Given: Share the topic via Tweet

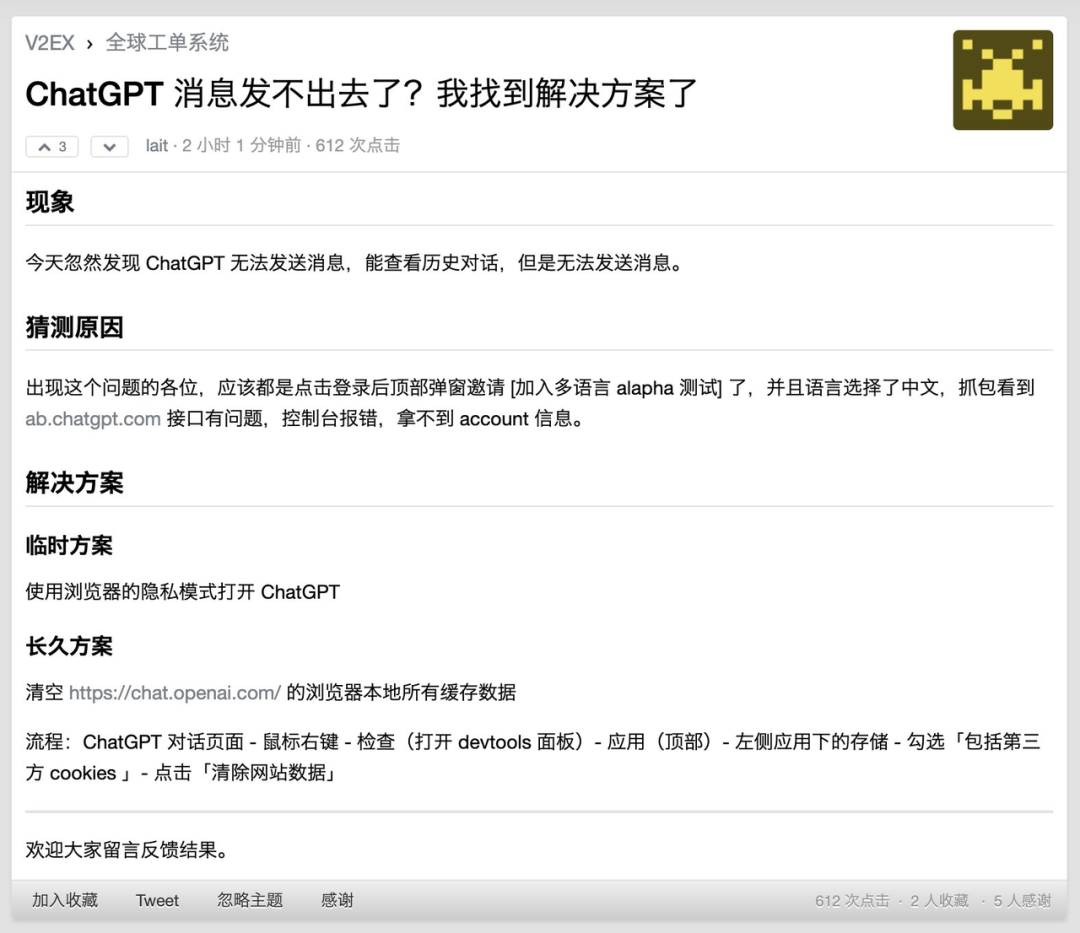Looking at the screenshot, I should (x=157, y=901).
